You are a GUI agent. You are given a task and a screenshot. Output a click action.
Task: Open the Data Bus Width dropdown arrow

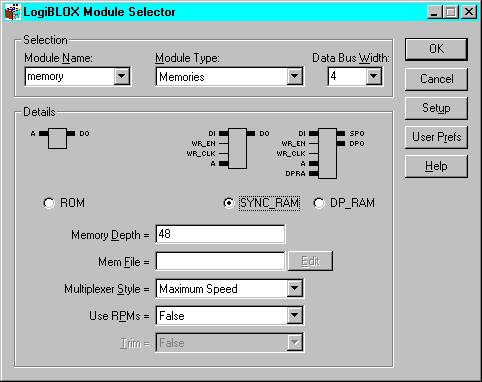point(374,76)
